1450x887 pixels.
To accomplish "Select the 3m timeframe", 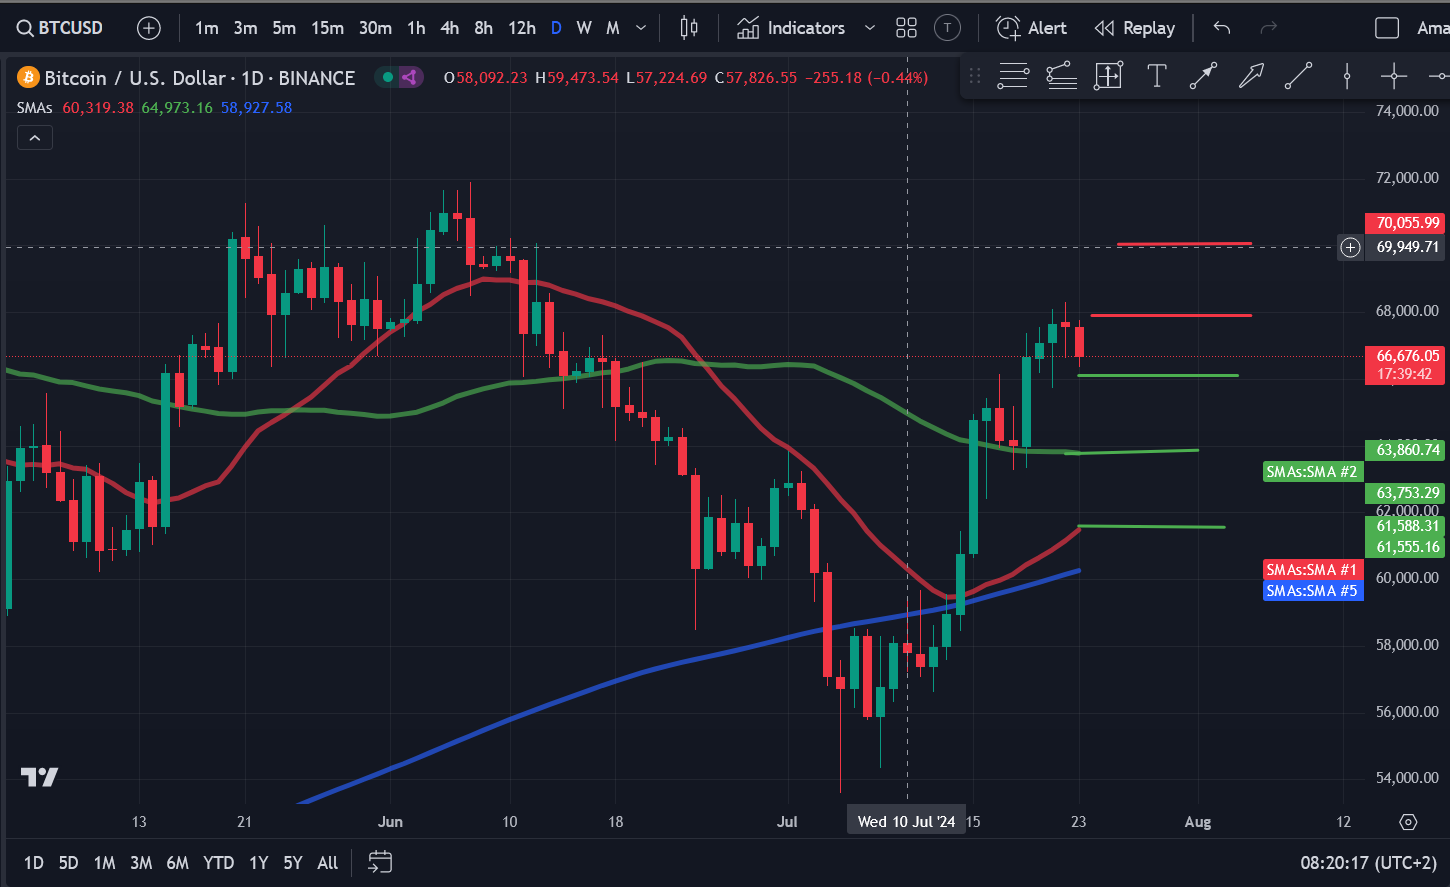I will [245, 28].
